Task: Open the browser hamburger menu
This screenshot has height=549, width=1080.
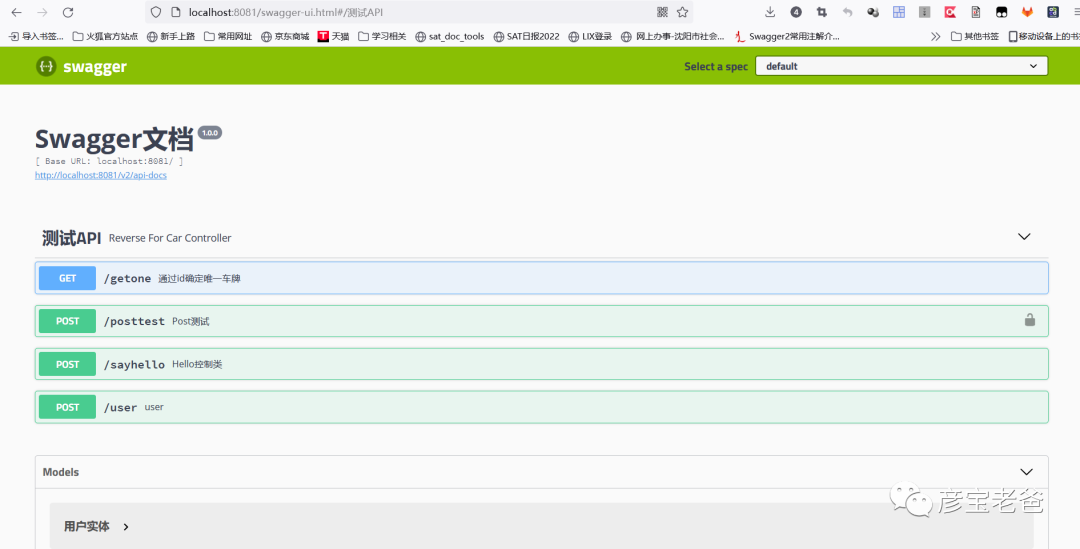Action: coord(1076,12)
